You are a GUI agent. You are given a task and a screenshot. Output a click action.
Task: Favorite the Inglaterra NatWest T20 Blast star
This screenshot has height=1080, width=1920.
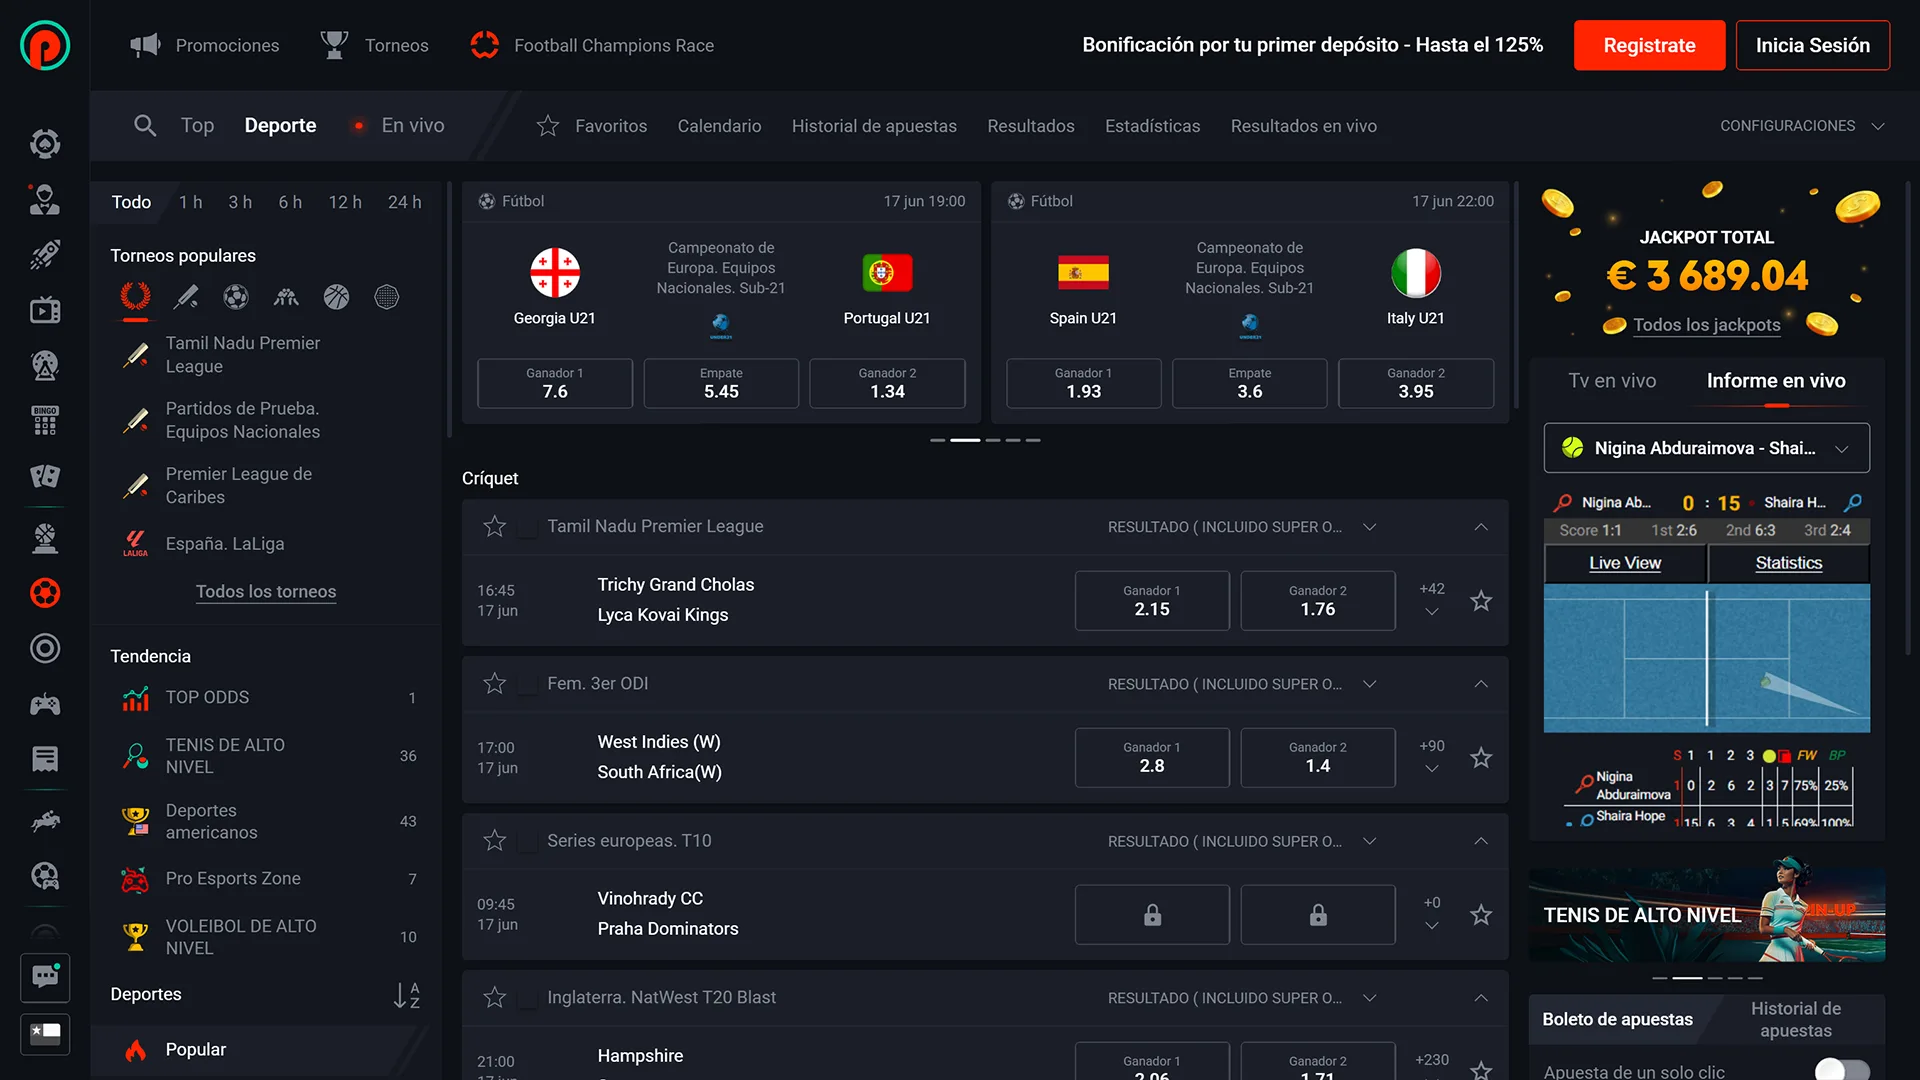click(x=494, y=997)
